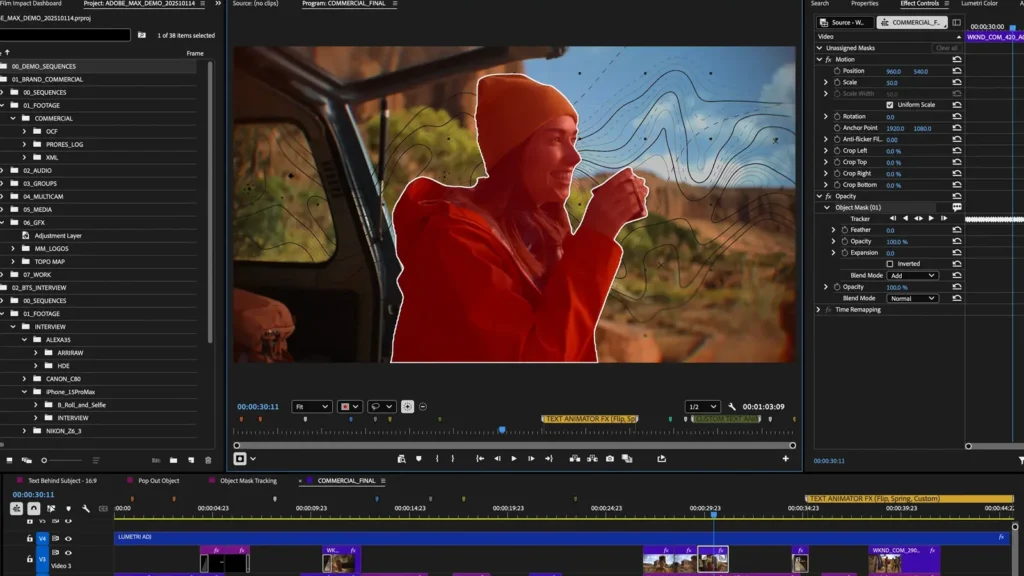The width and height of the screenshot is (1024, 576).
Task: Toggle insert sequences as nests button
Action: (x=16, y=508)
